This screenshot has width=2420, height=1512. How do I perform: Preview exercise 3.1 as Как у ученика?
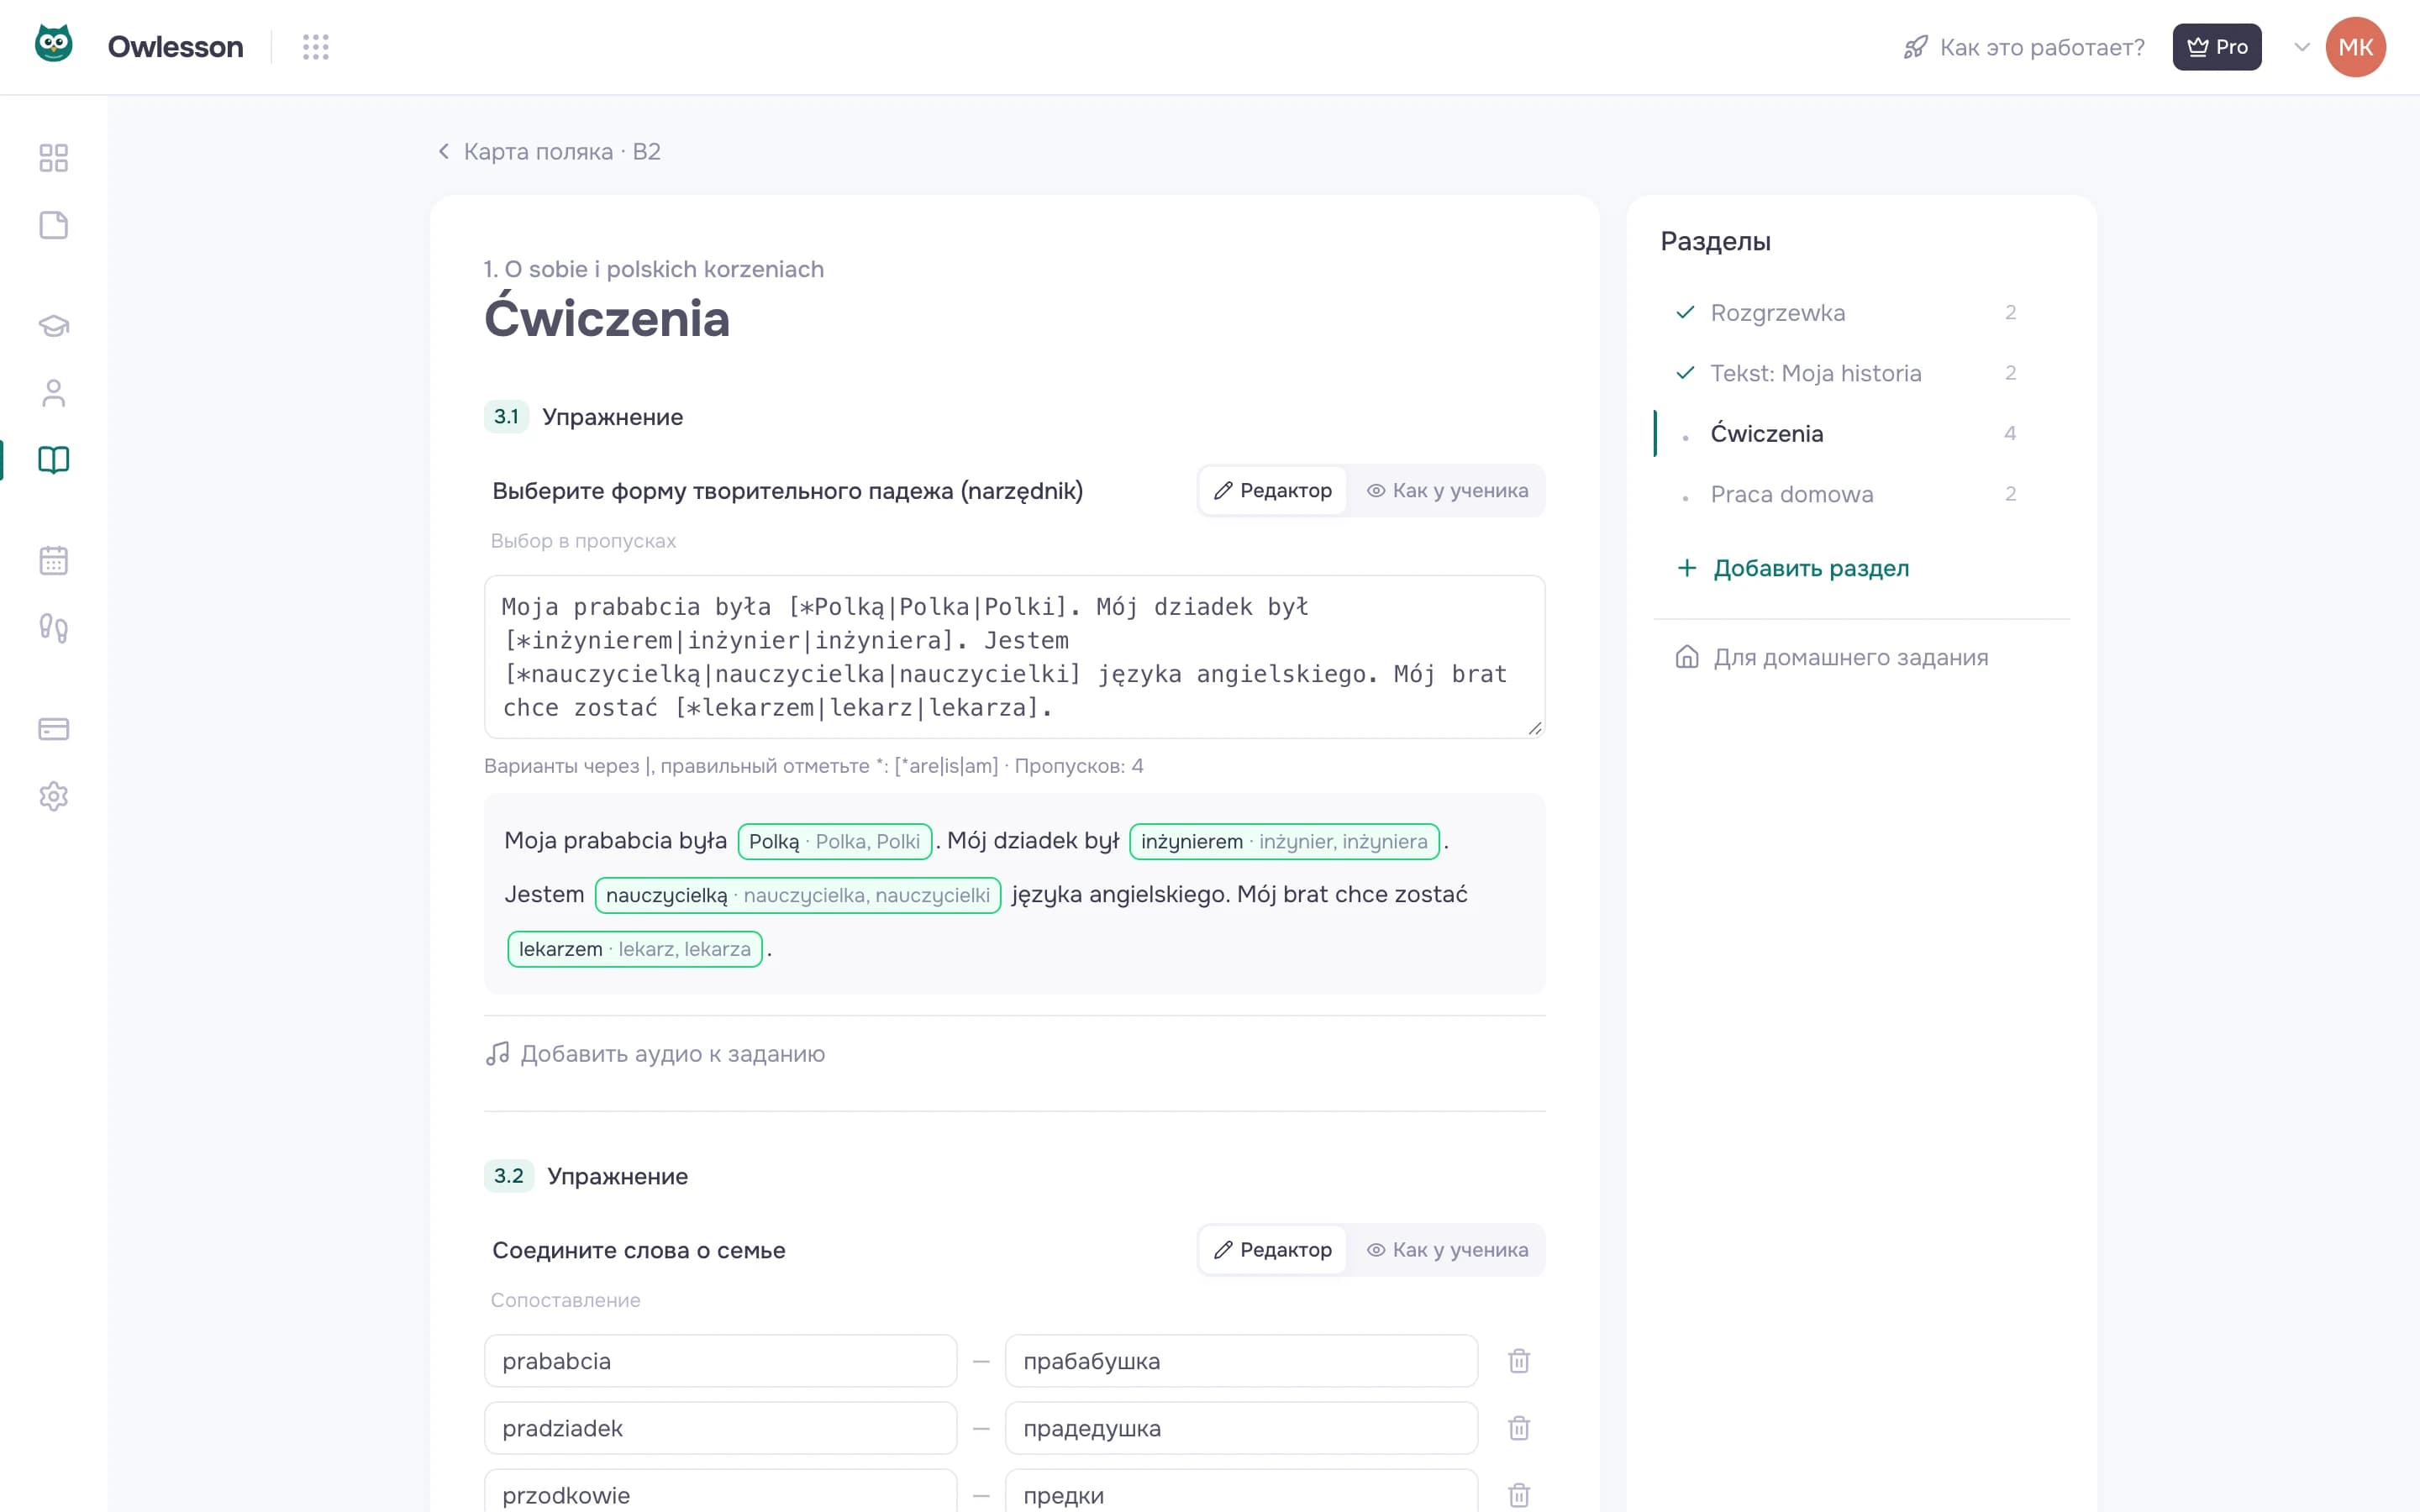coord(1446,491)
